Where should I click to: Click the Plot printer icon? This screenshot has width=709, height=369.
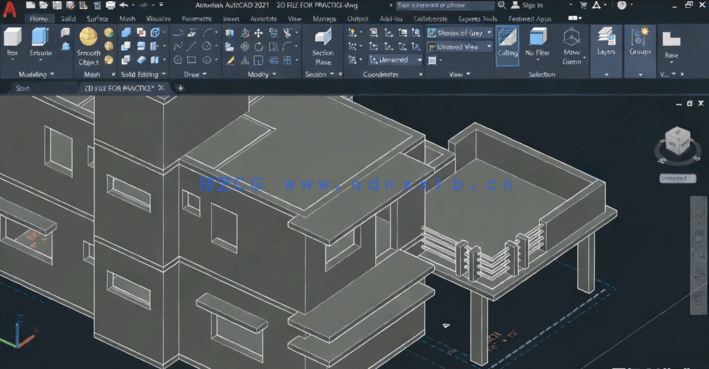click(x=110, y=5)
